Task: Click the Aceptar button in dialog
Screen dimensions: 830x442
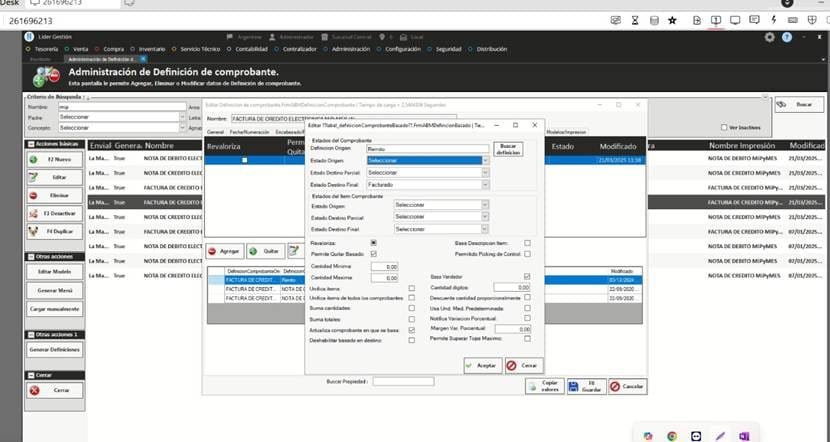Action: coord(482,366)
